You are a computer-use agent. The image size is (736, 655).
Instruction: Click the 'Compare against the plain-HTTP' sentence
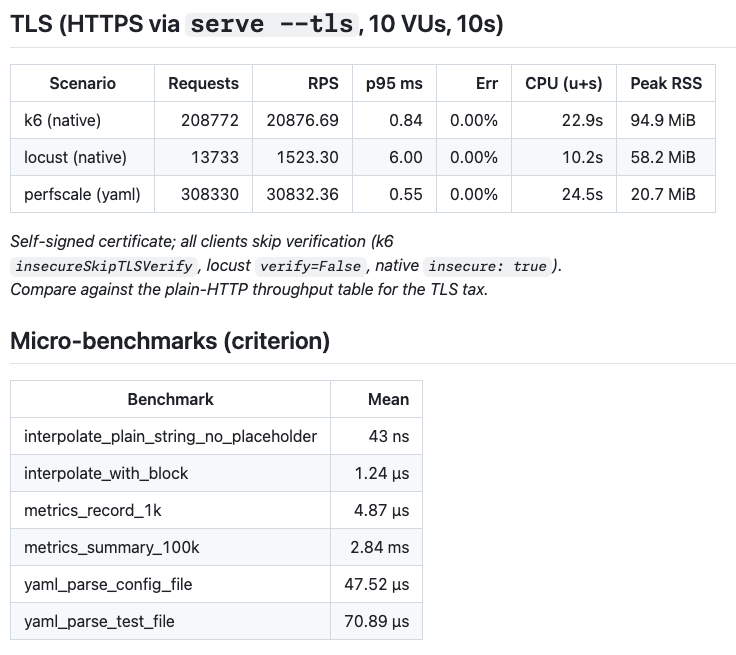pos(249,289)
